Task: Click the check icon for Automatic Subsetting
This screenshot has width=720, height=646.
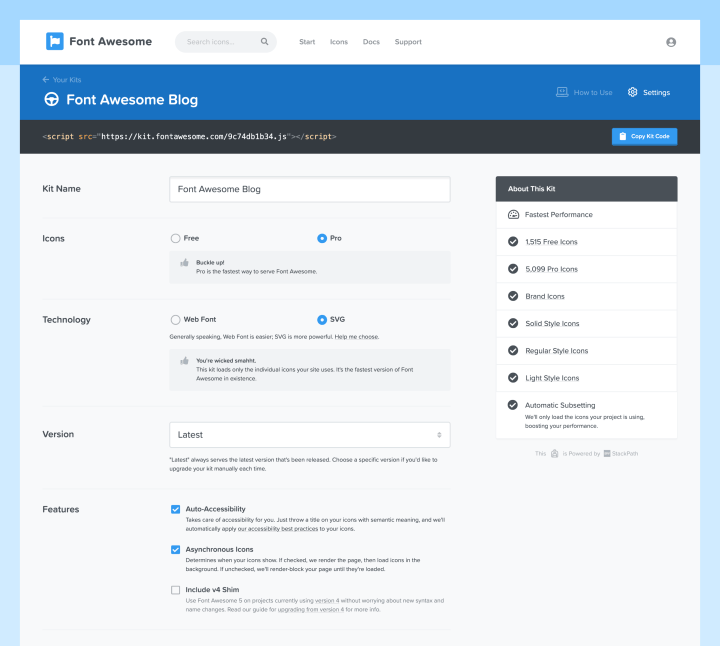Action: pyautogui.click(x=513, y=405)
